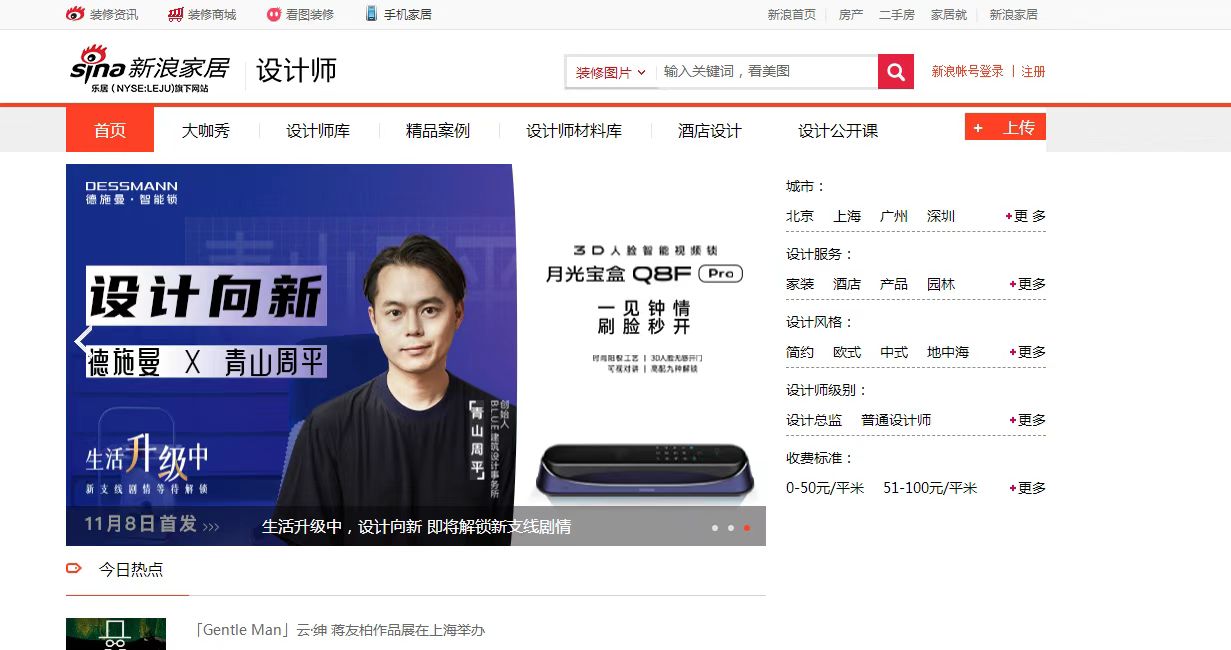Expand more cities with 更多 under 城市
This screenshot has width=1231, height=650.
coord(1027,216)
